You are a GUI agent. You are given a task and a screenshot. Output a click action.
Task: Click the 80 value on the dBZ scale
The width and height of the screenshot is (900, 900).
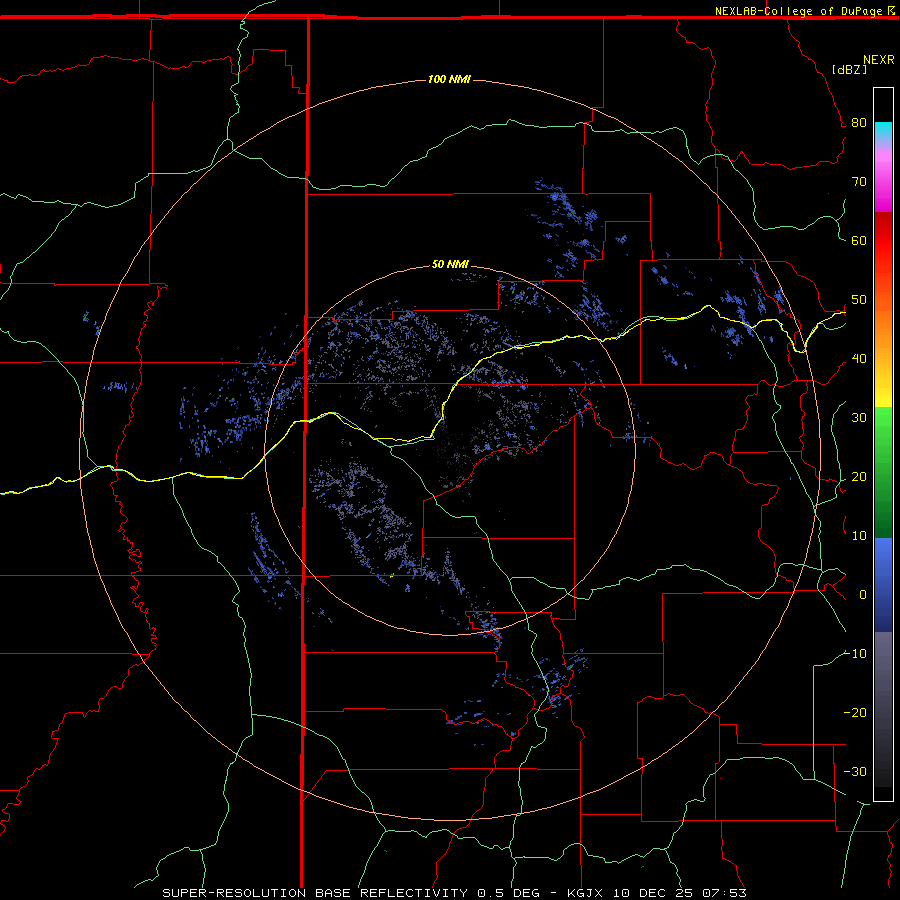[859, 123]
